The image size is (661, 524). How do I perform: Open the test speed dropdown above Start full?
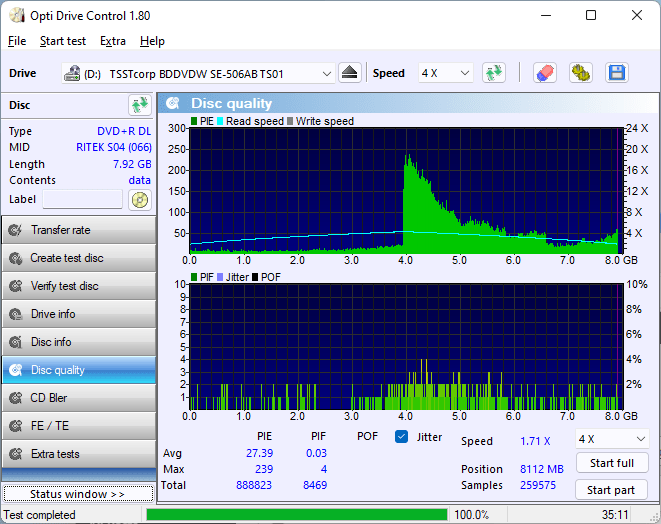[x=611, y=439]
